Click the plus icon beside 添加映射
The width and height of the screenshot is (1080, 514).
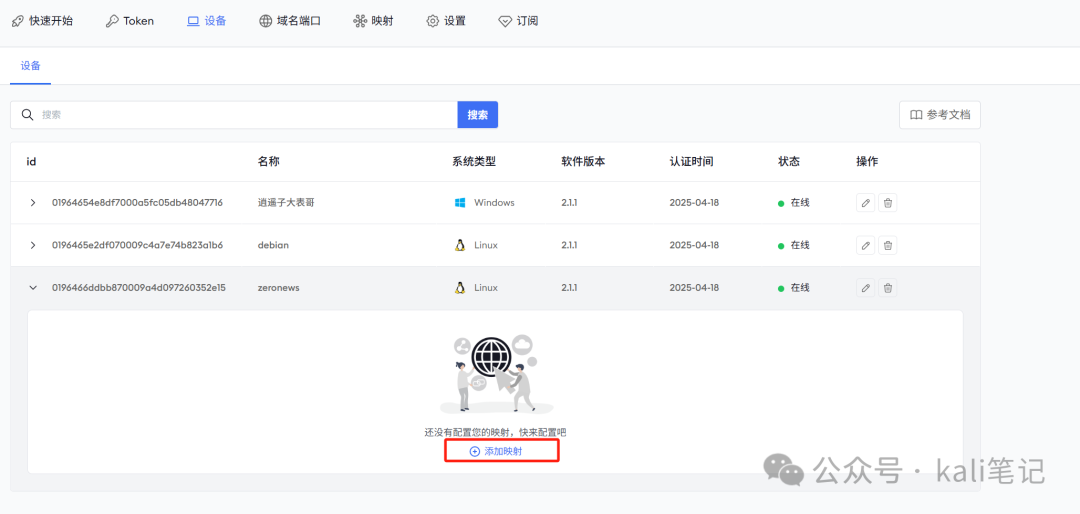(475, 452)
